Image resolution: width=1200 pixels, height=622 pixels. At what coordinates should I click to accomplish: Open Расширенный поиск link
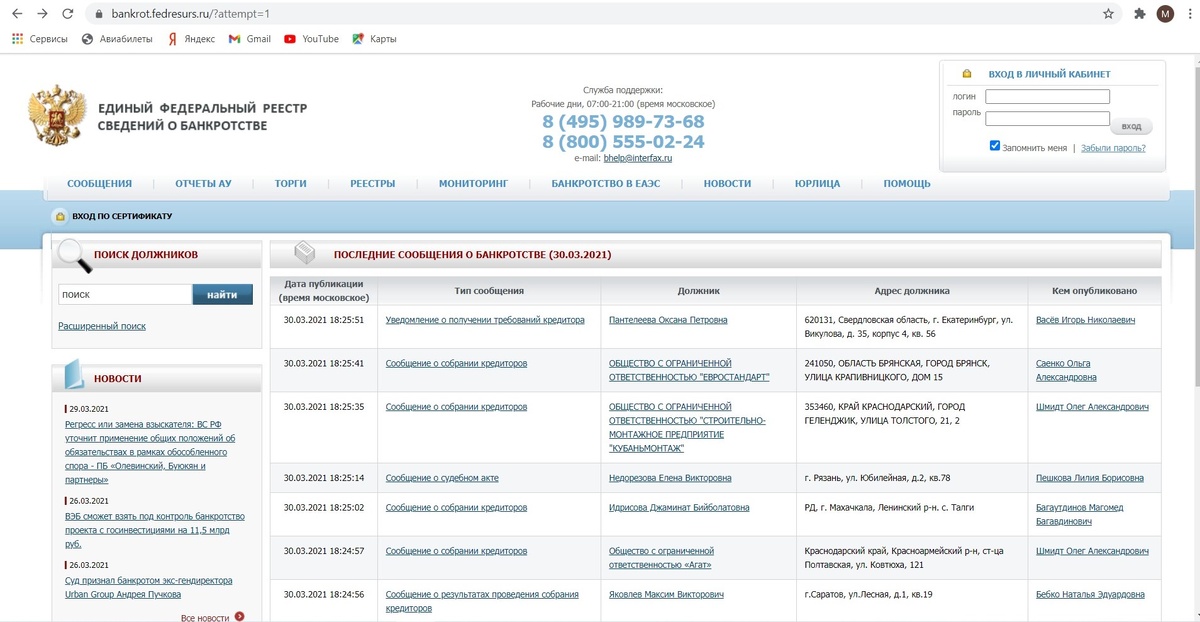103,326
